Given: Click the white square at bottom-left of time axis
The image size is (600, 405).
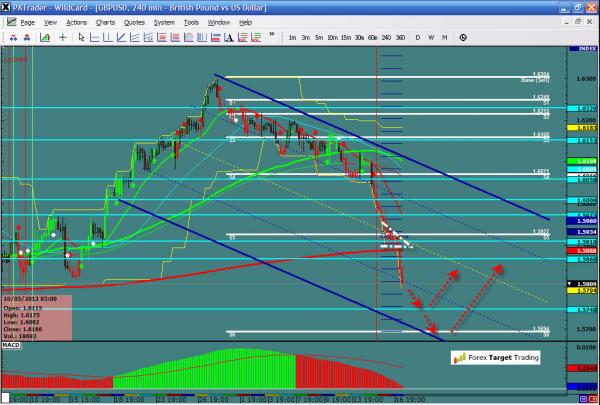Looking at the screenshot, I should (x=5, y=398).
